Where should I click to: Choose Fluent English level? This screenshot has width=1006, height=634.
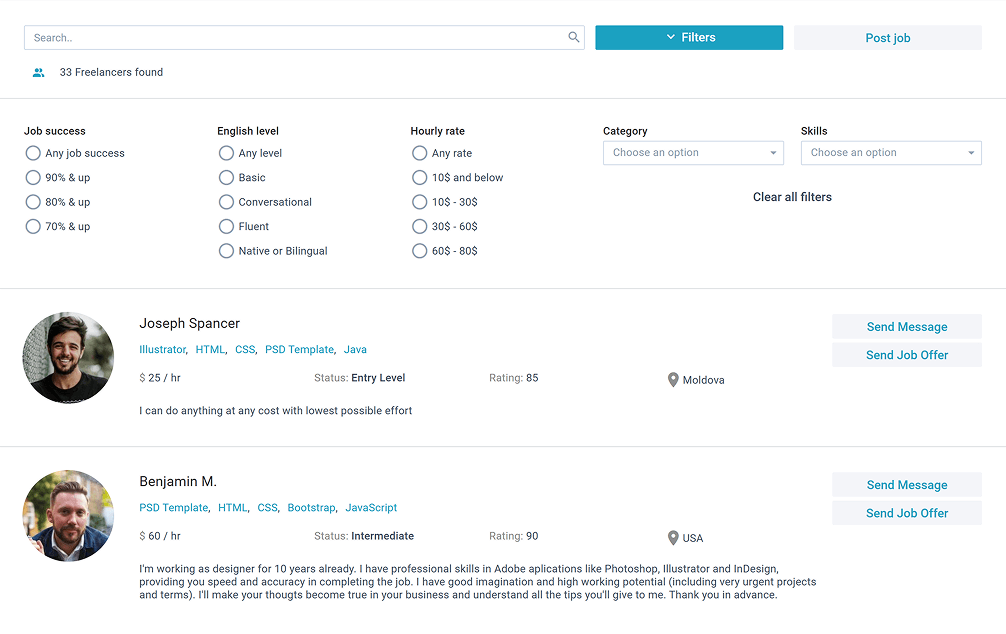(226, 227)
